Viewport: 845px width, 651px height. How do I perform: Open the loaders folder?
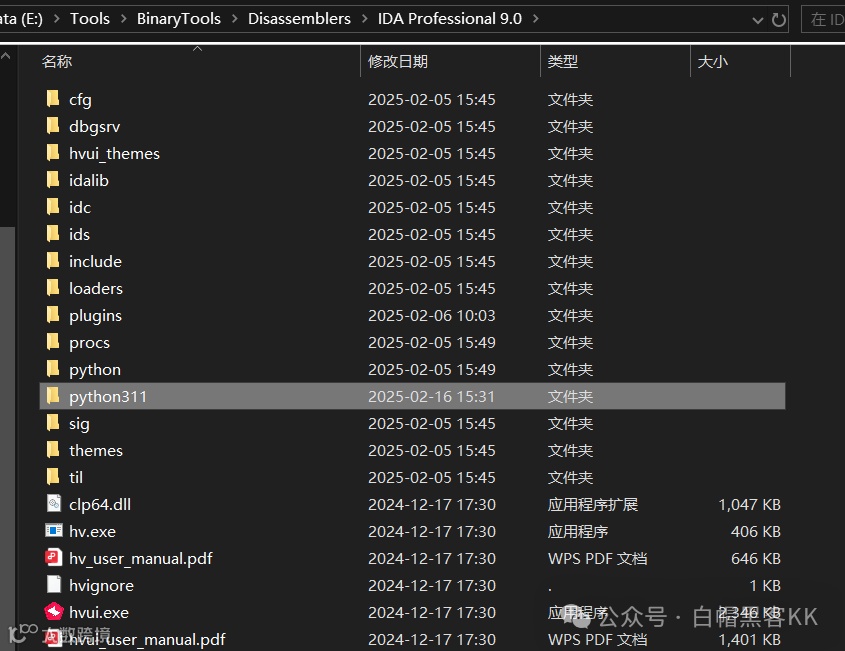pyautogui.click(x=96, y=288)
